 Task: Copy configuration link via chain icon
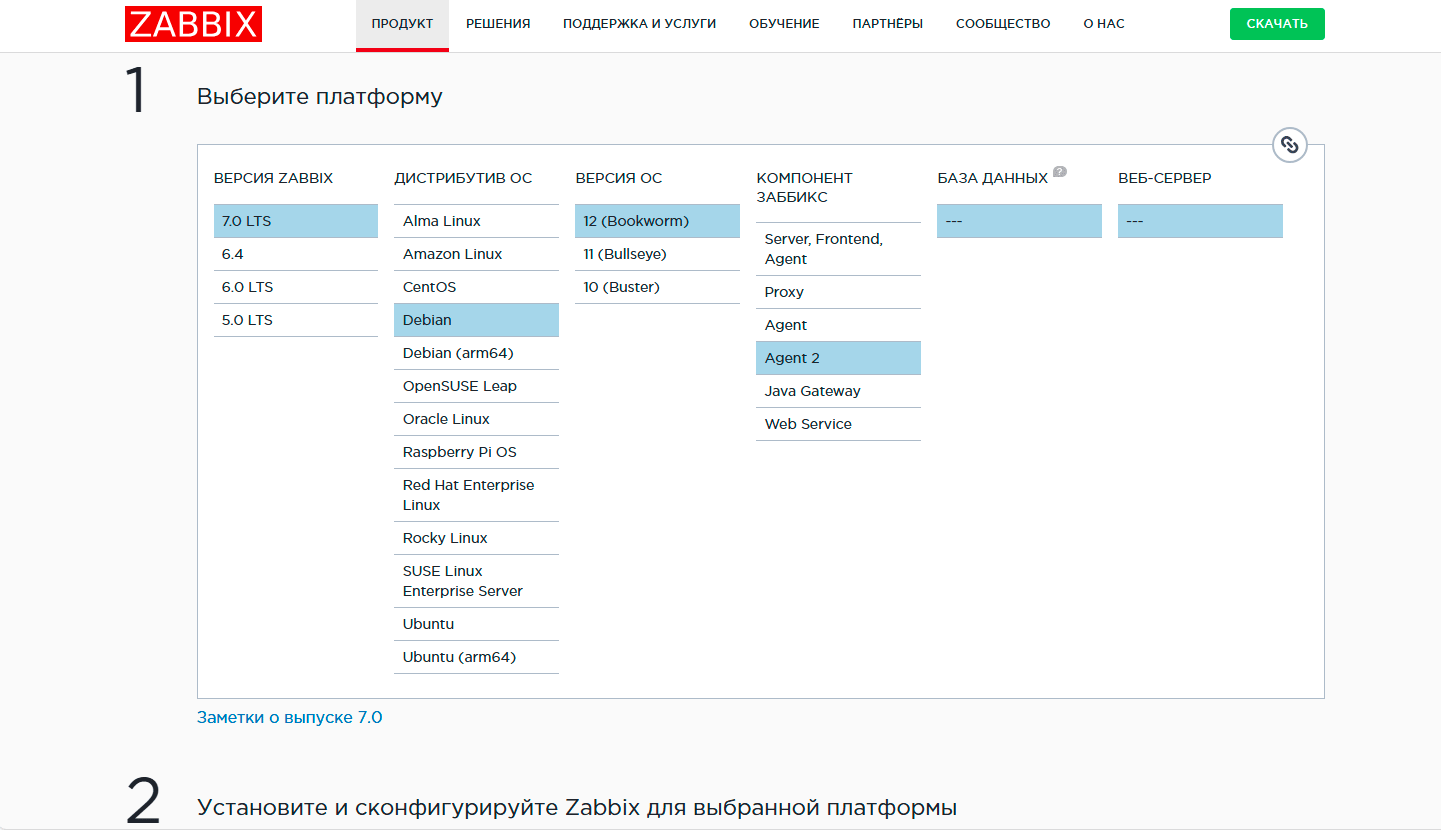coord(1290,145)
